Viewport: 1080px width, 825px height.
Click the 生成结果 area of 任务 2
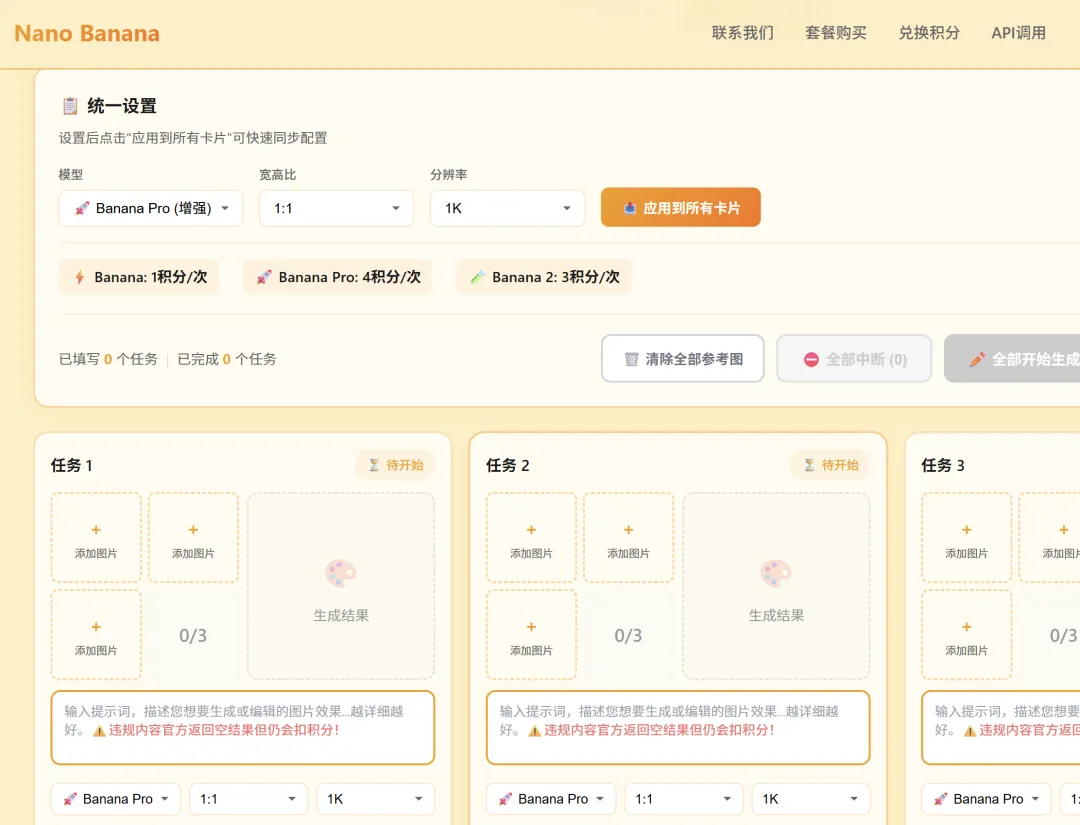(x=776, y=586)
